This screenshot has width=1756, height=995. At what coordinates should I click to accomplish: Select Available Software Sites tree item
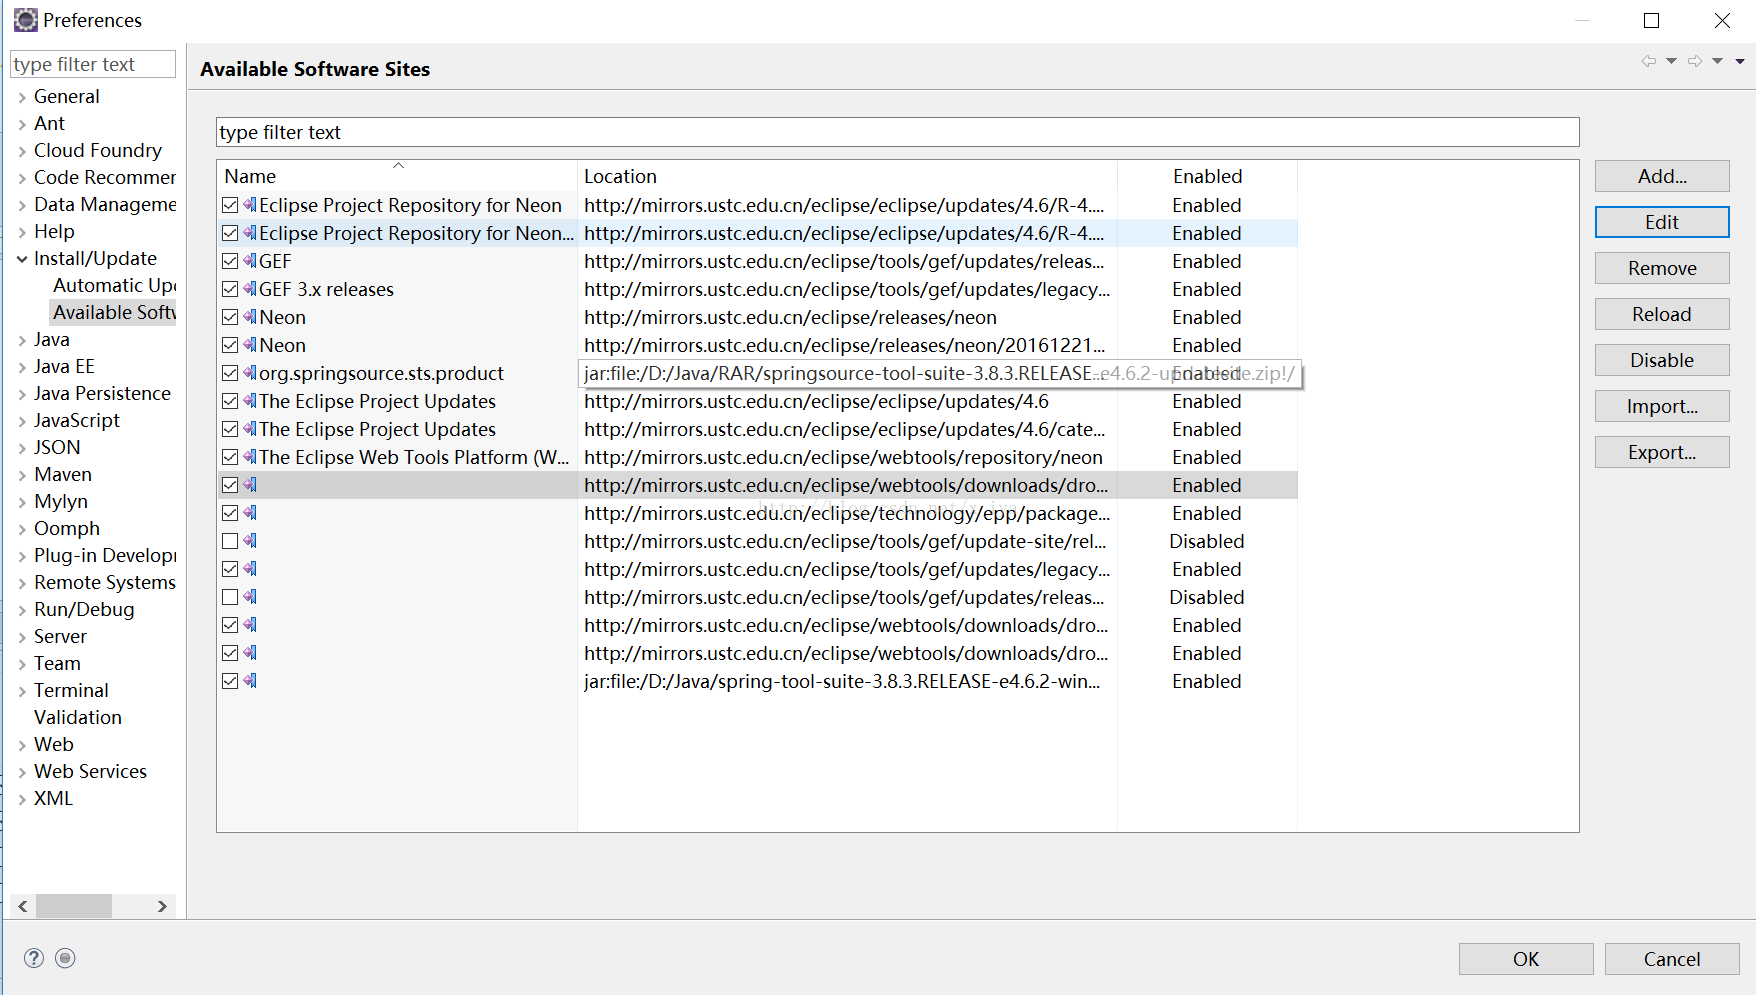point(114,312)
